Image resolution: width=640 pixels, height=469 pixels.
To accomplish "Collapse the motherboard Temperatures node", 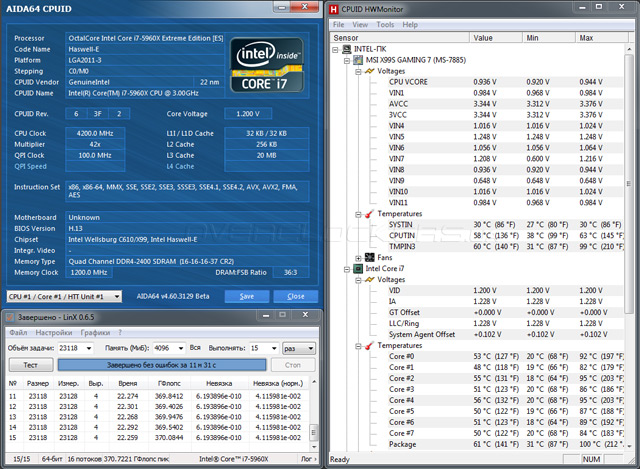I will (x=358, y=214).
